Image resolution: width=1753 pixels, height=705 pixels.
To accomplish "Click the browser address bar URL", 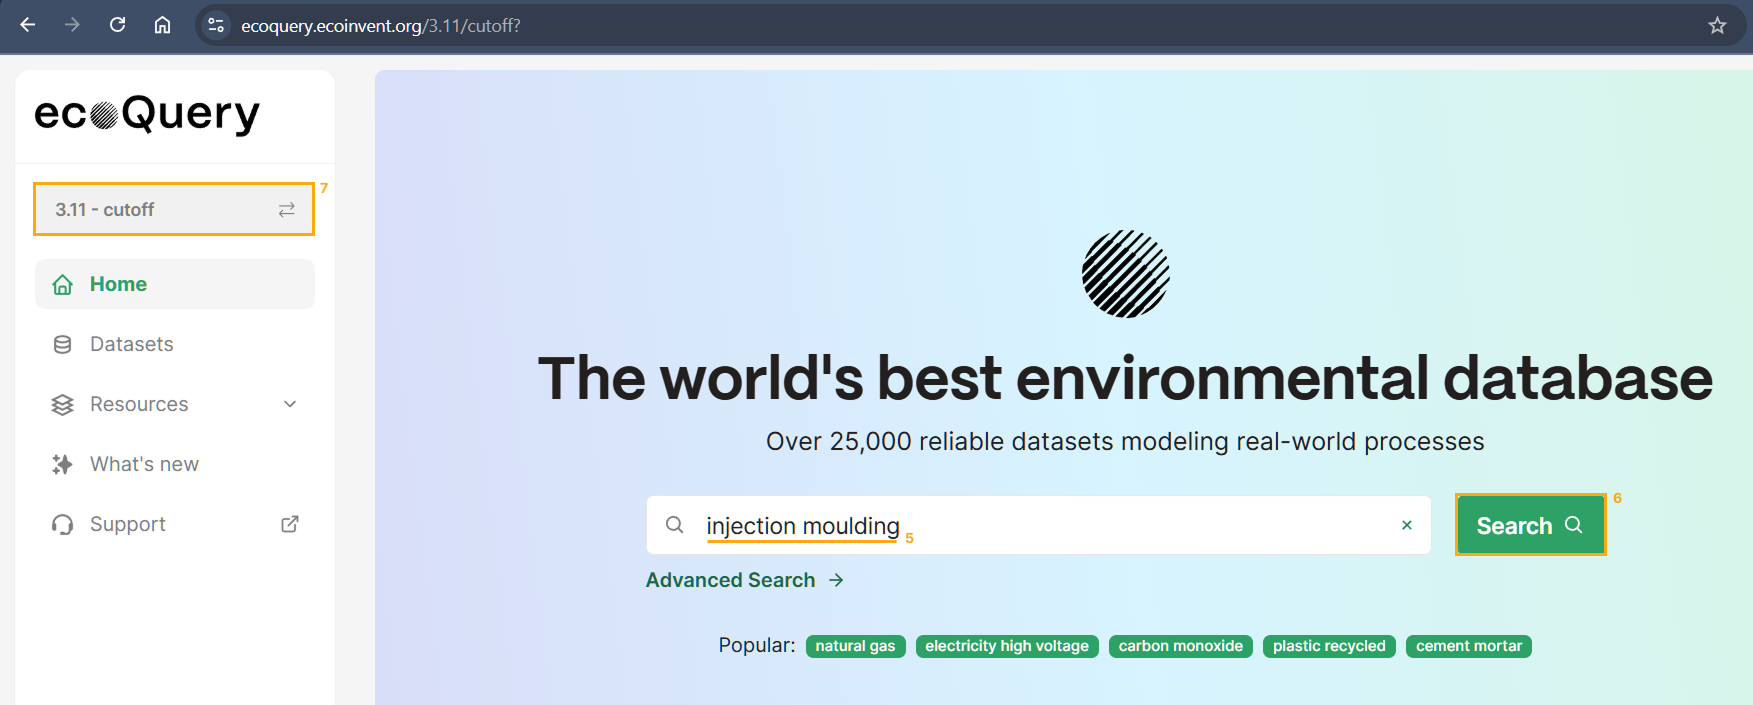I will click(381, 26).
